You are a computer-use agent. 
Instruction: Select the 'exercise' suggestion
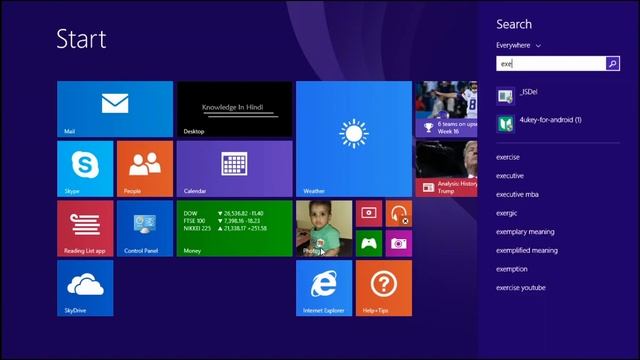tap(508, 157)
